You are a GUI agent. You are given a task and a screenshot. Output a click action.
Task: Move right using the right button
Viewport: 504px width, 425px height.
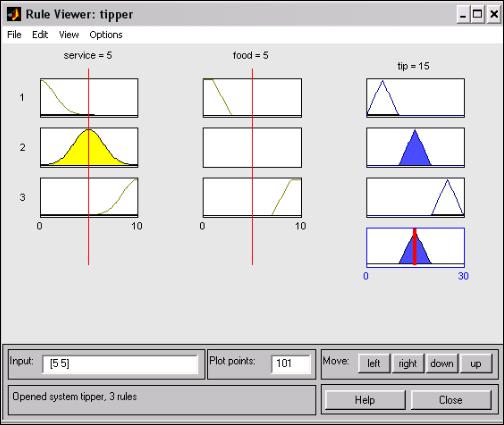408,363
